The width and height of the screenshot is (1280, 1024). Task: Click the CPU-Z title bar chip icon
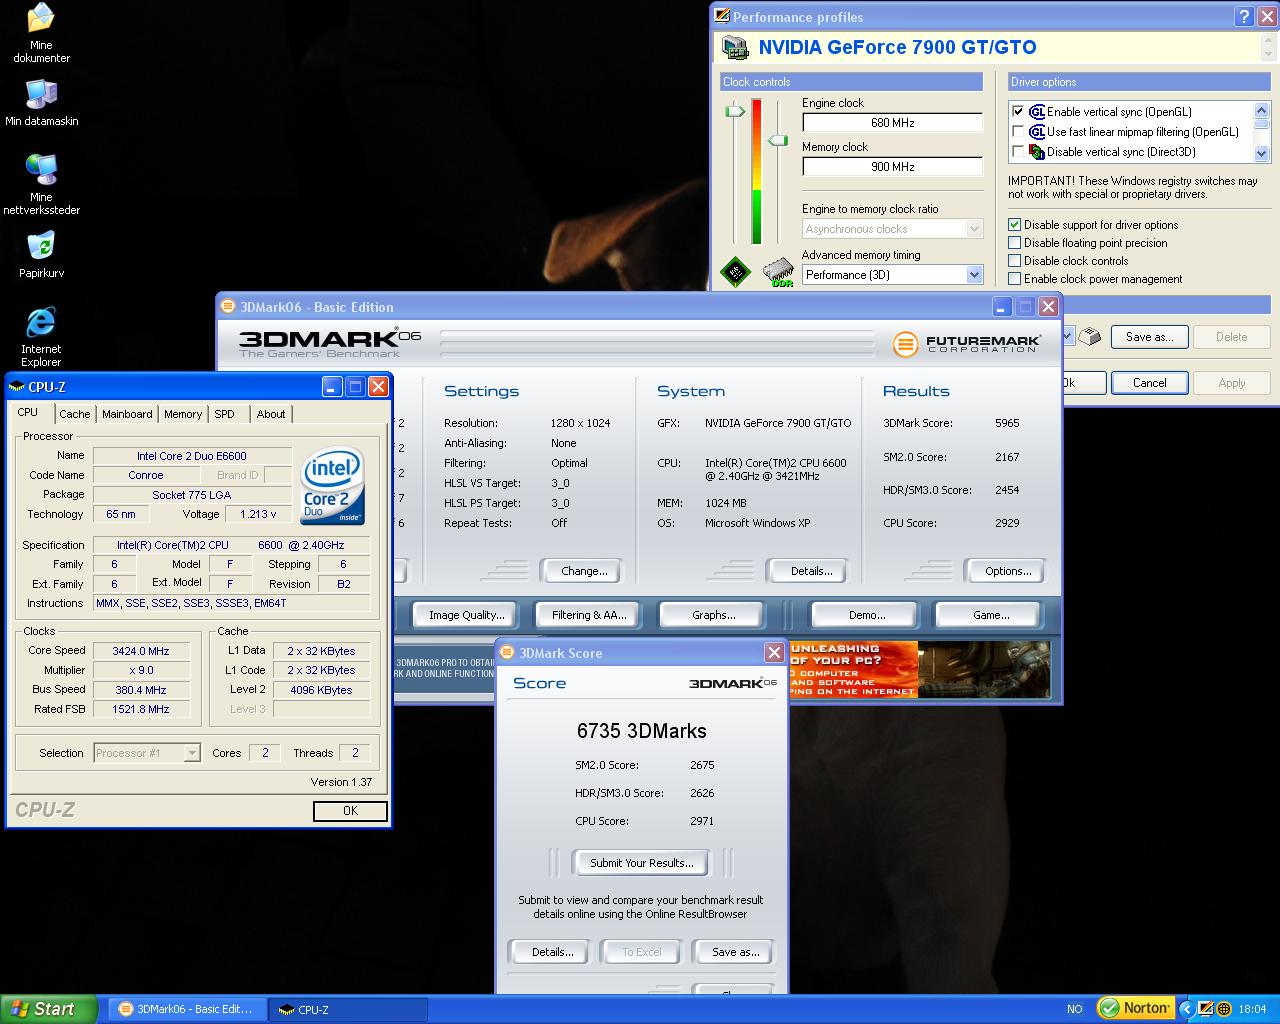tap(17, 387)
